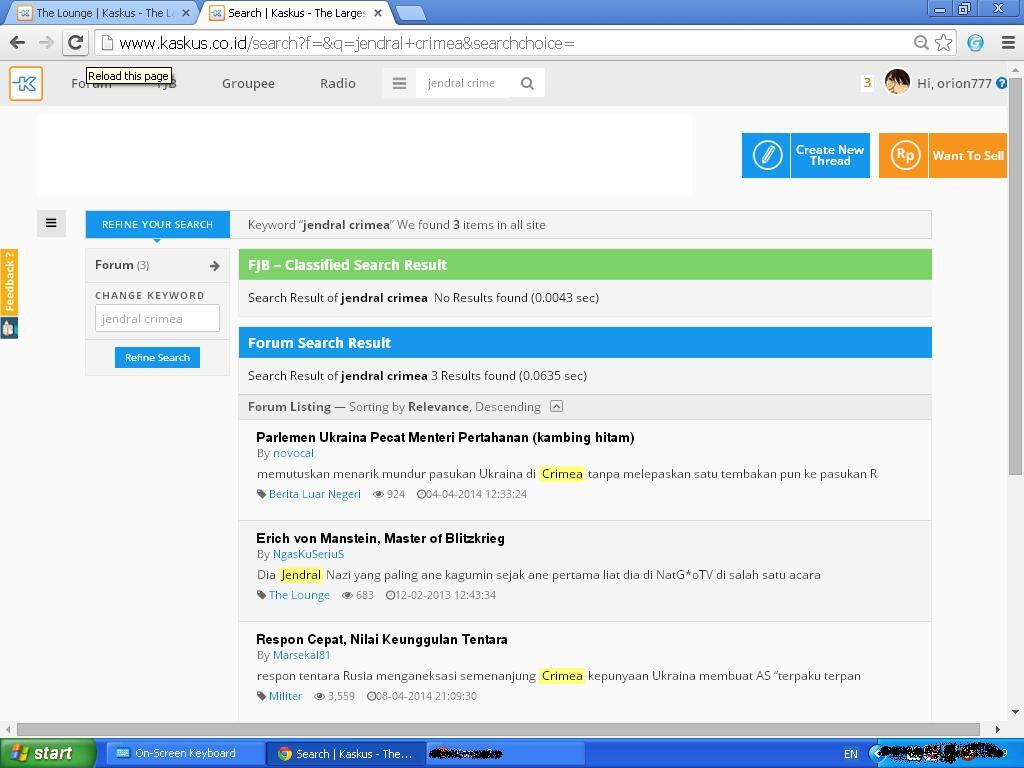Viewport: 1024px width, 768px height.
Task: Expand the Forum (3) filter arrow
Action: pos(214,266)
